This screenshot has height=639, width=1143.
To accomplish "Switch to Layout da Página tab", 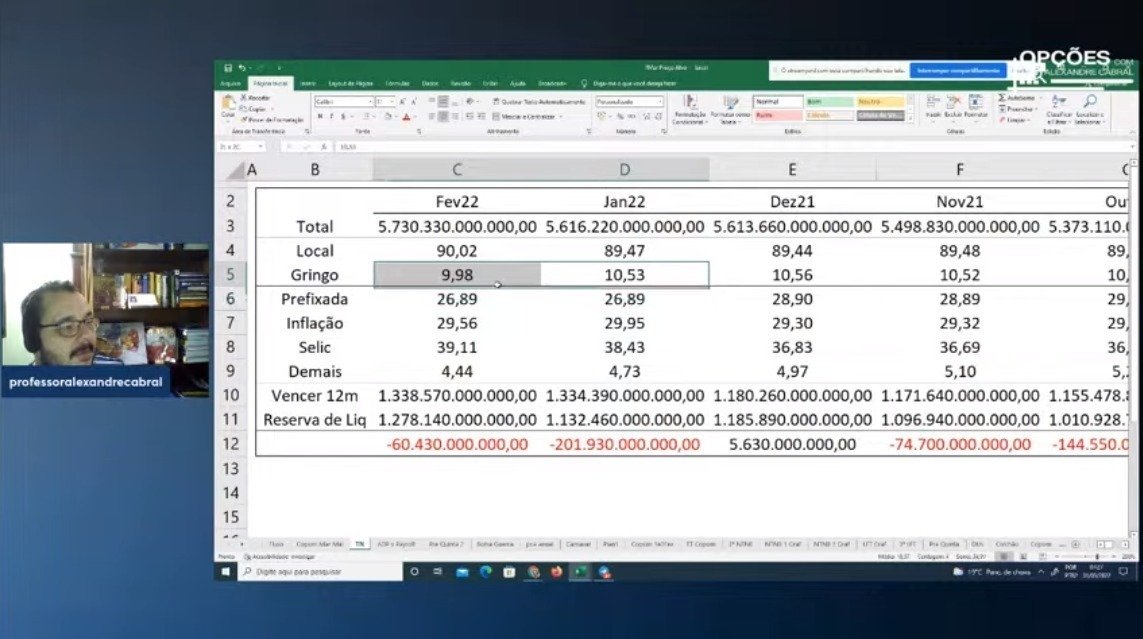I will point(351,84).
